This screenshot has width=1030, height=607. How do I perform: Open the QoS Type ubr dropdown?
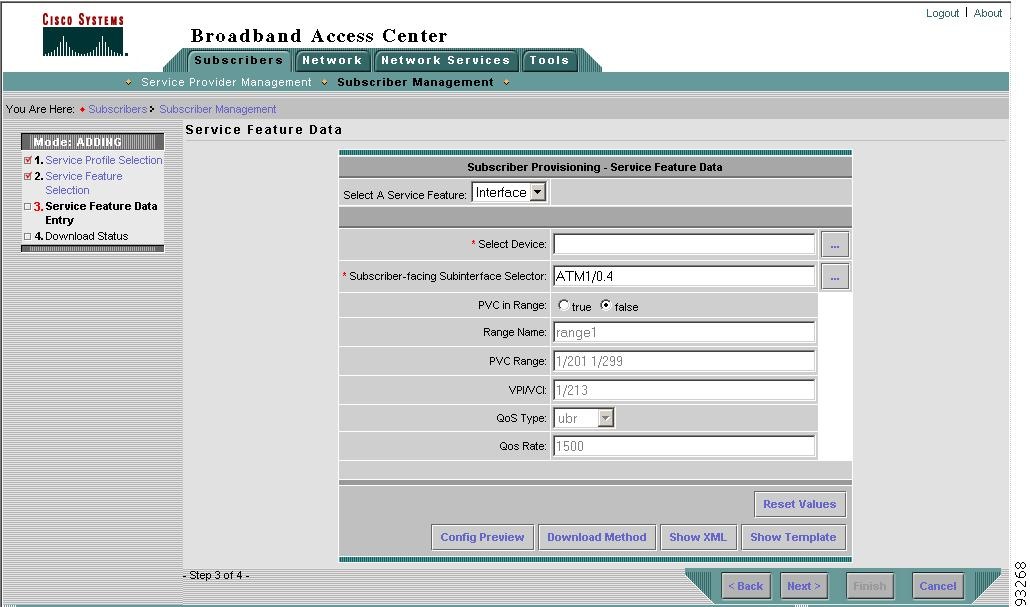pyautogui.click(x=584, y=418)
